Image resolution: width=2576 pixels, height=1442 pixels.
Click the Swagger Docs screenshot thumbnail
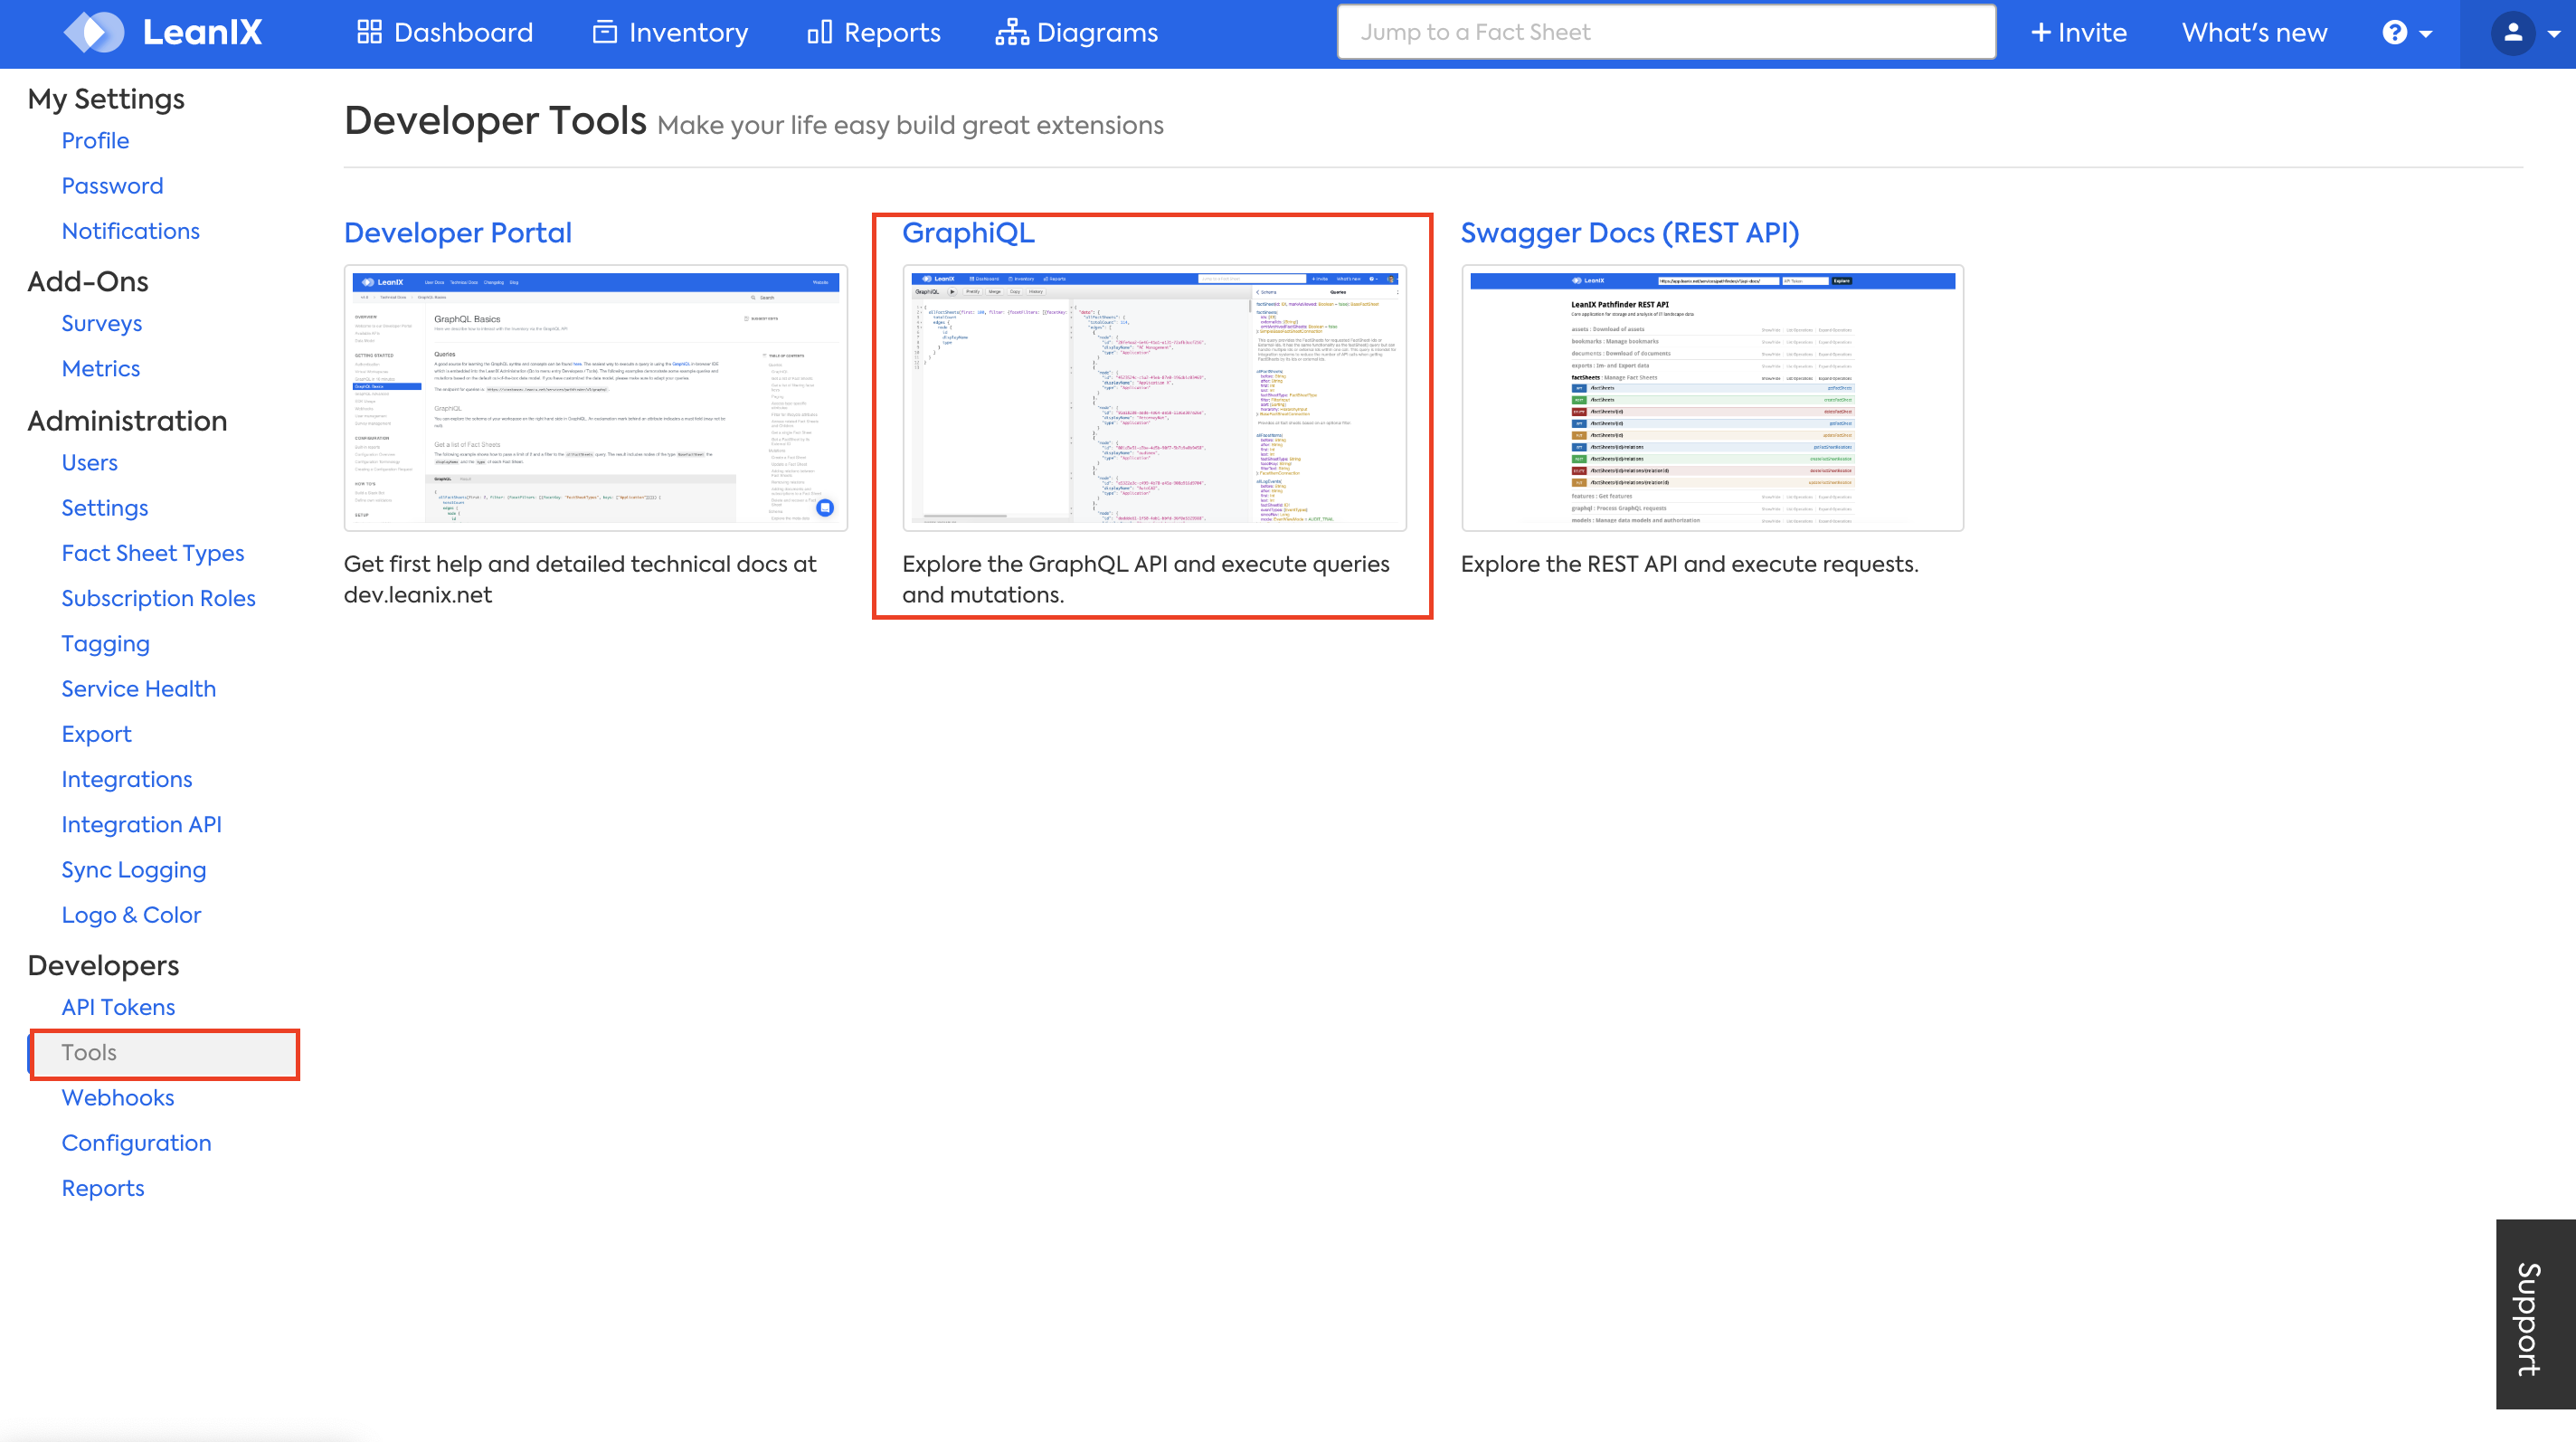pos(1711,397)
